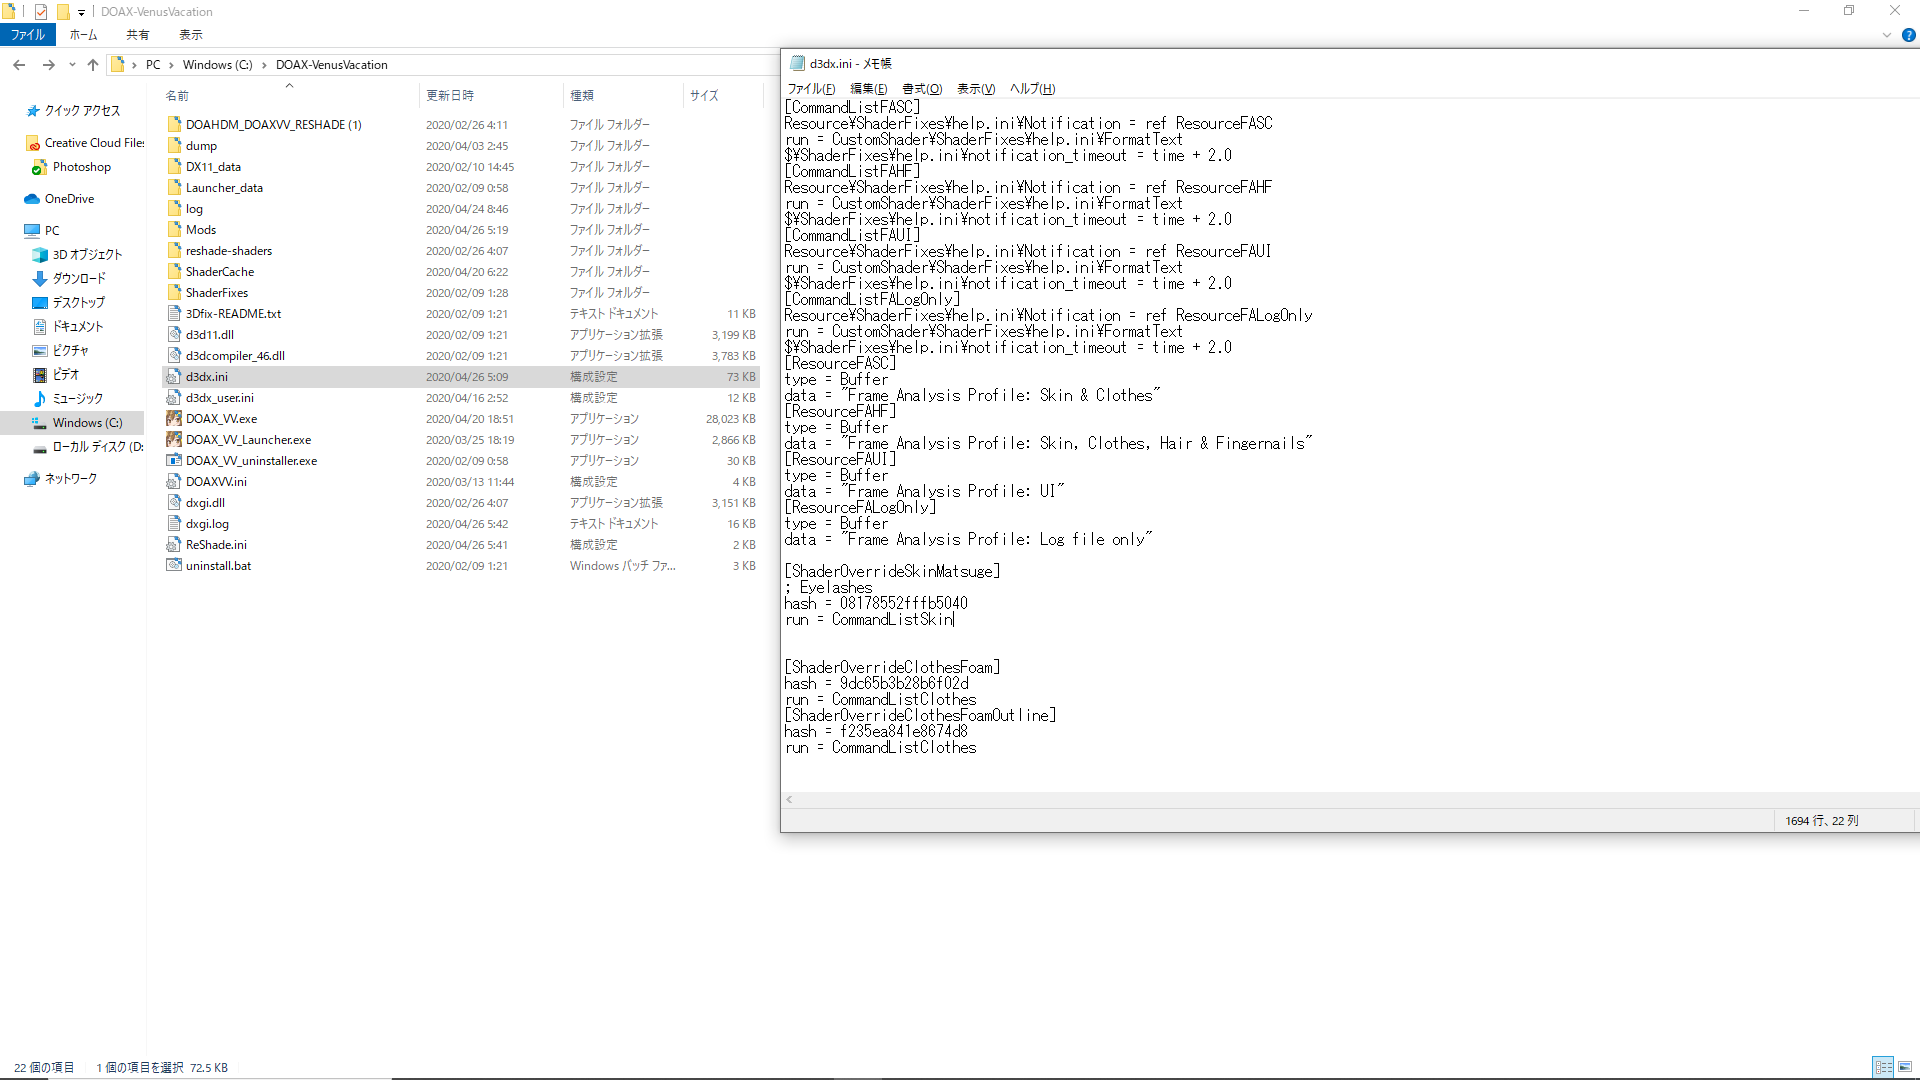This screenshot has height=1080, width=1920.
Task: Select the dump folder icon
Action: 174,146
